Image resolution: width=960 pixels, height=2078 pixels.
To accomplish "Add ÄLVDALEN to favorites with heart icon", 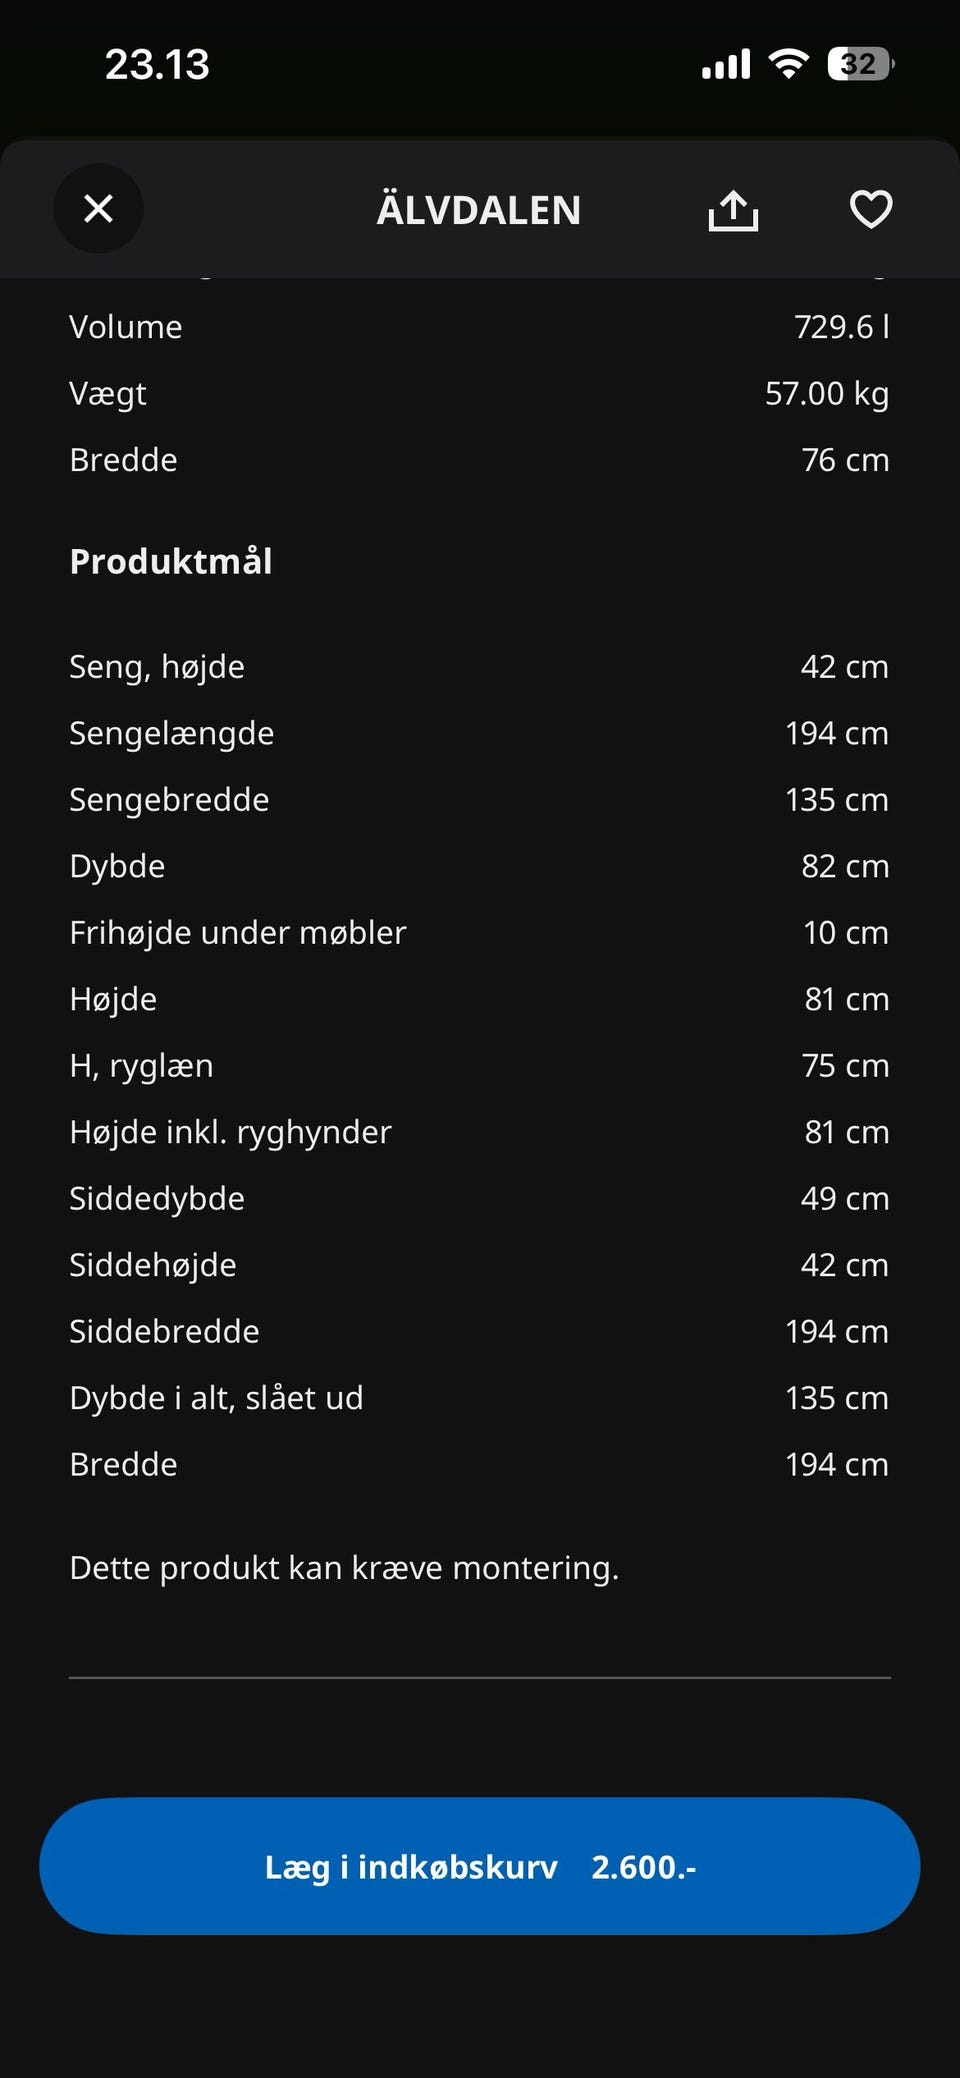I will tap(870, 210).
